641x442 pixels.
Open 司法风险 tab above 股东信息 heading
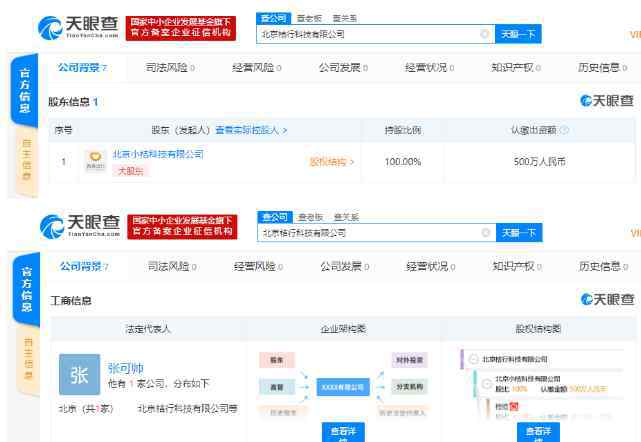(x=170, y=67)
